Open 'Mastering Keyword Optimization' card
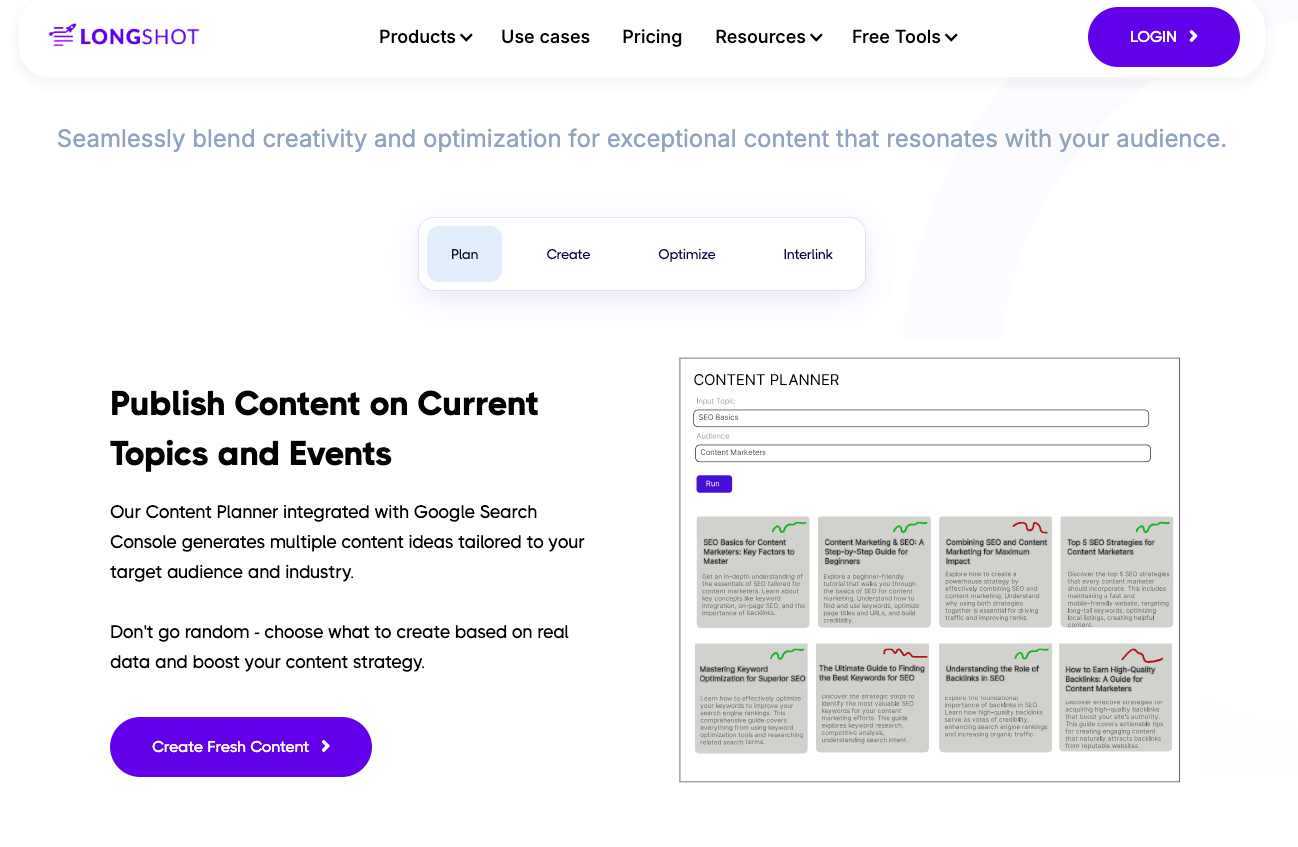 point(751,698)
